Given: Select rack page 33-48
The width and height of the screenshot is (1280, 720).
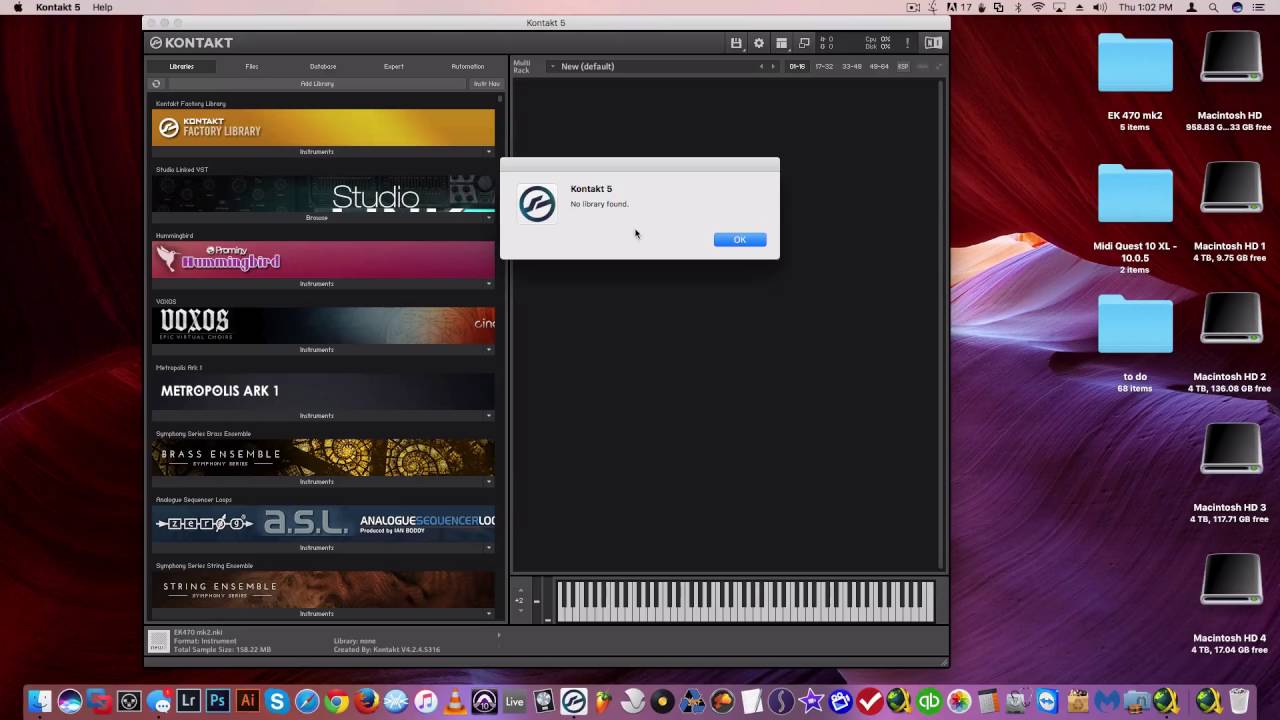Looking at the screenshot, I should click(851, 66).
